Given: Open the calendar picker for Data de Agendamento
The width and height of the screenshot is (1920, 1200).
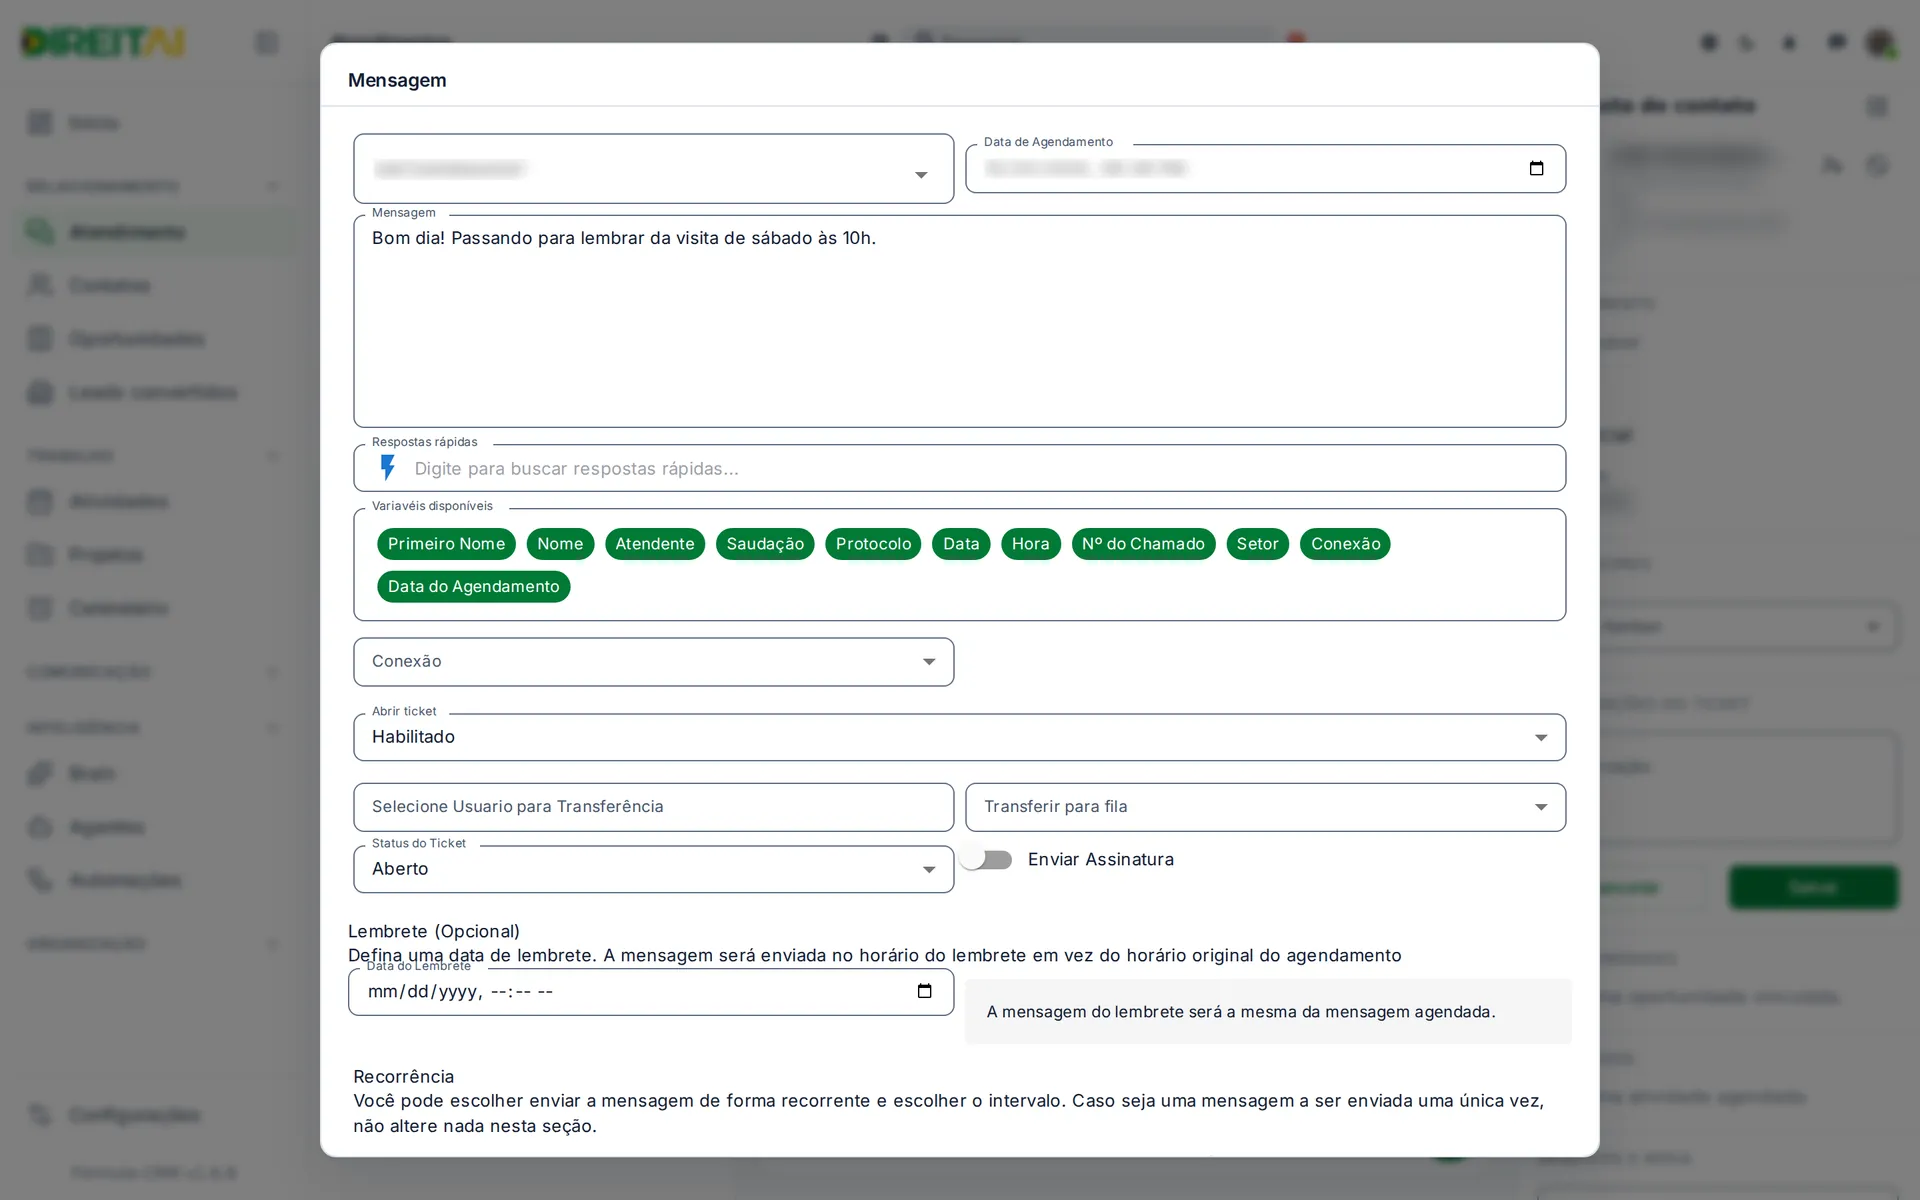Looking at the screenshot, I should click(x=1536, y=168).
